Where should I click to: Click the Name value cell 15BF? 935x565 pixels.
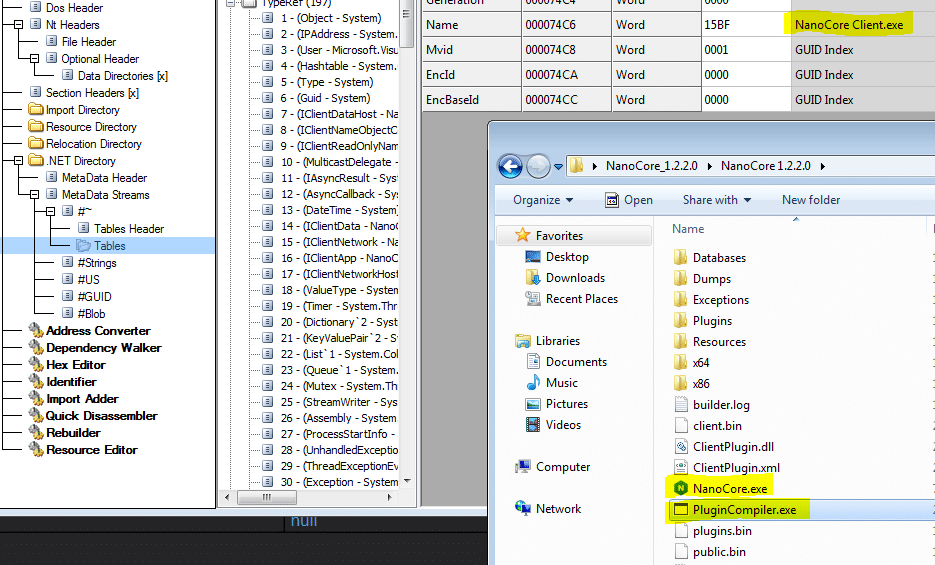(745, 25)
